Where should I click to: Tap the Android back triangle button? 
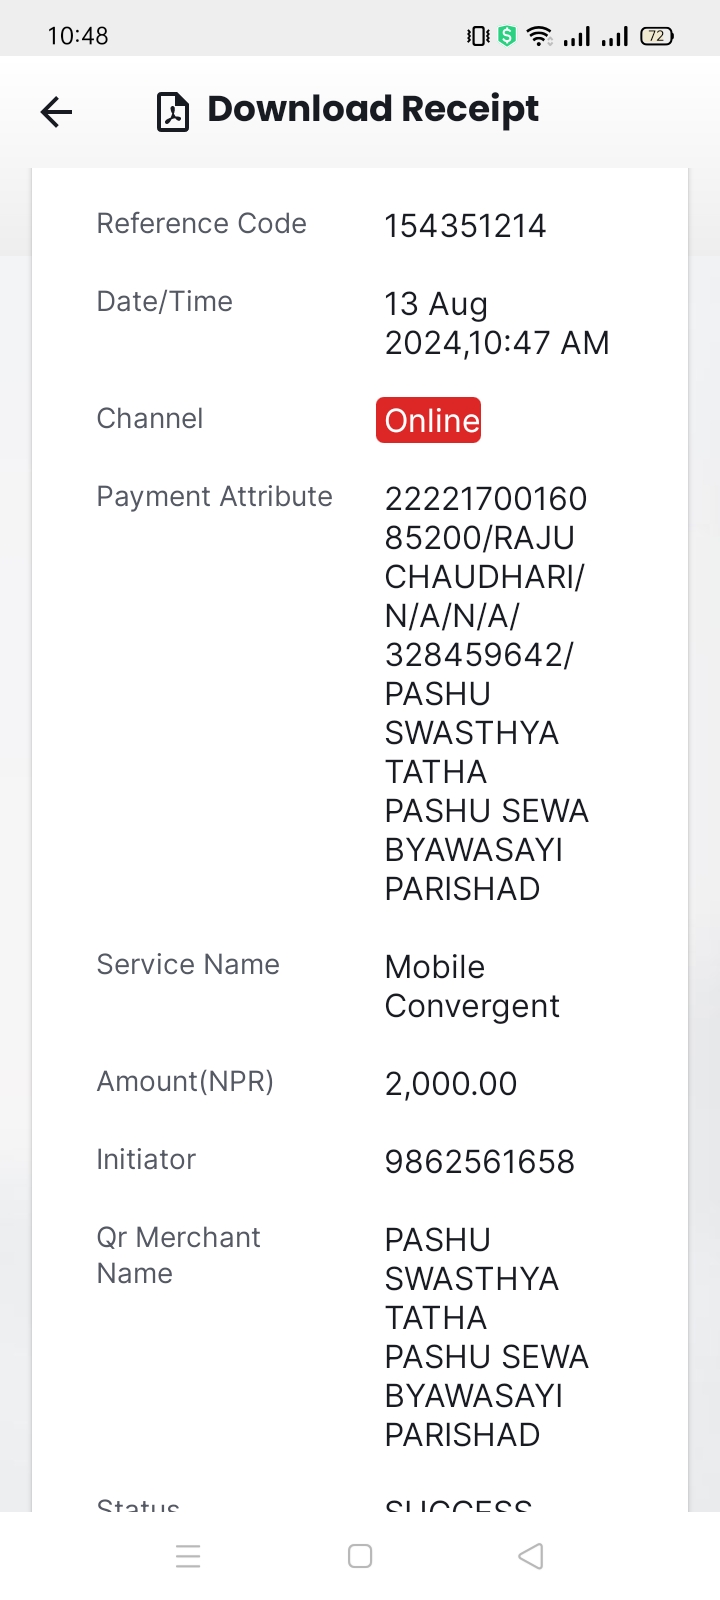(x=531, y=1556)
